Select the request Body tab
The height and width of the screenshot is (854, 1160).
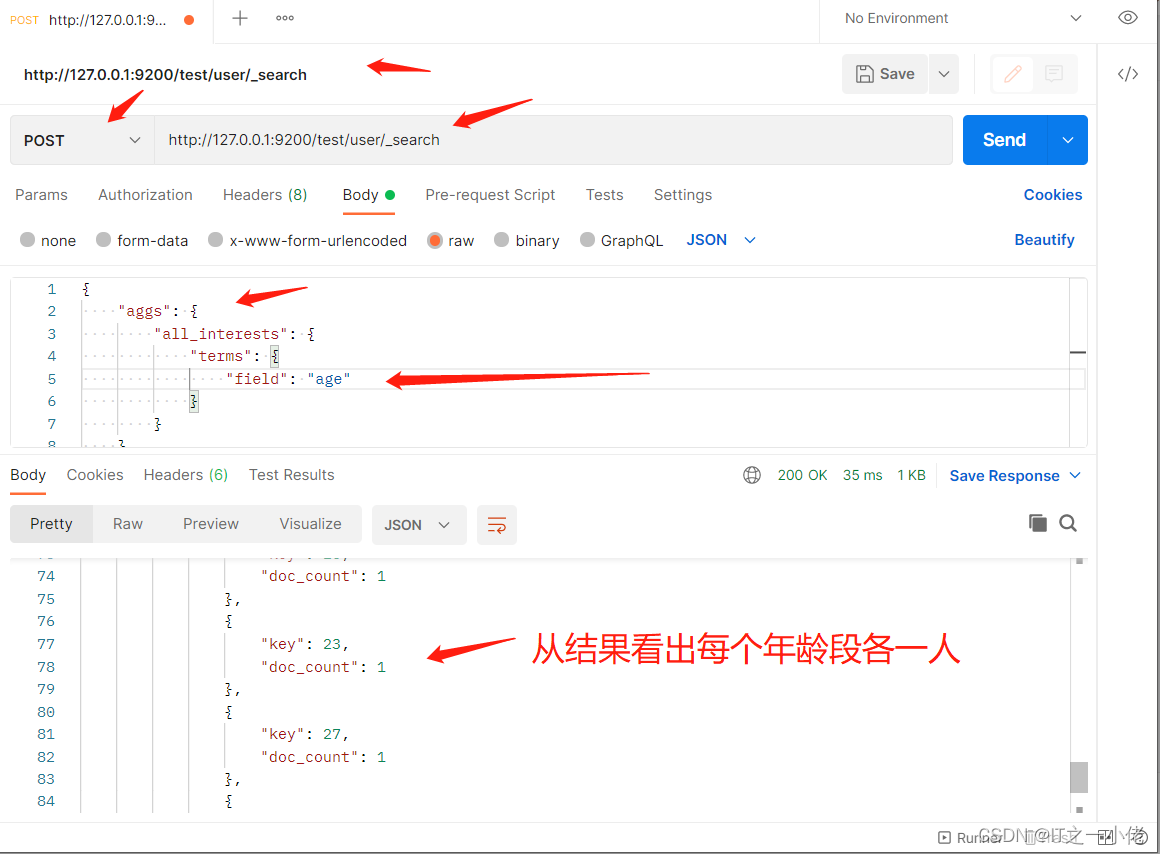(x=368, y=195)
